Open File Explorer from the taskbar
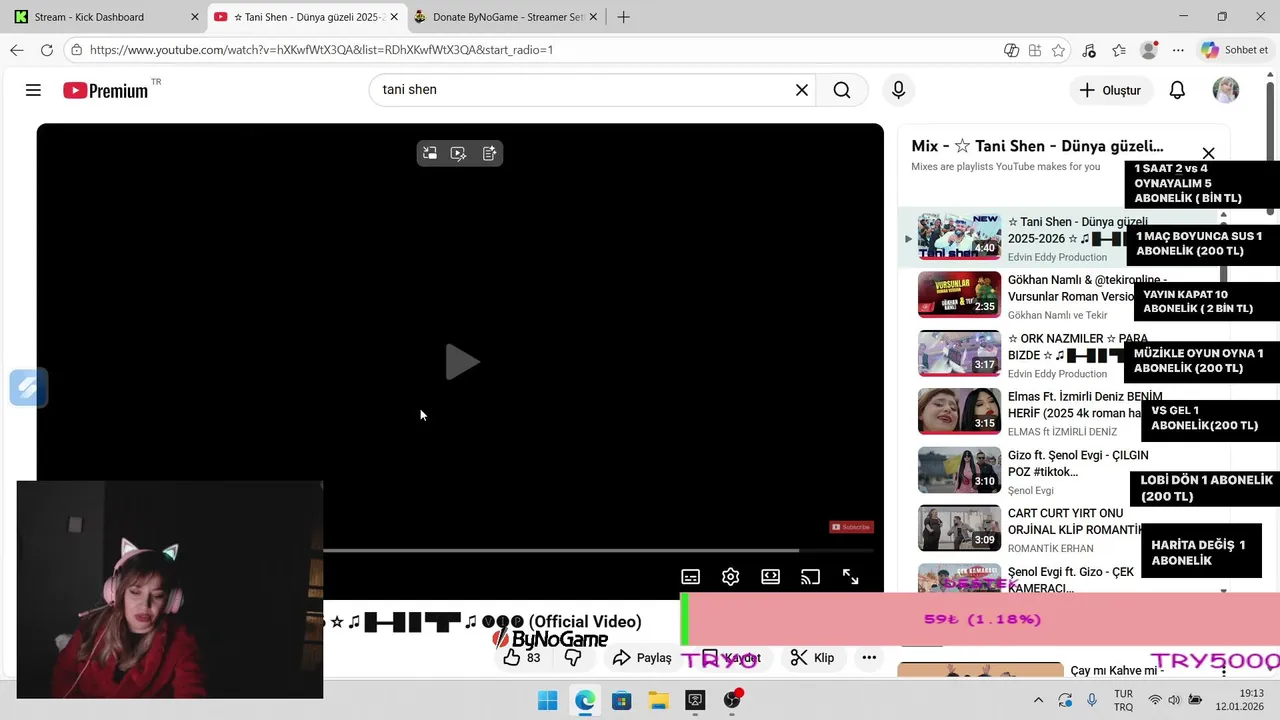This screenshot has width=1280, height=720. (658, 700)
